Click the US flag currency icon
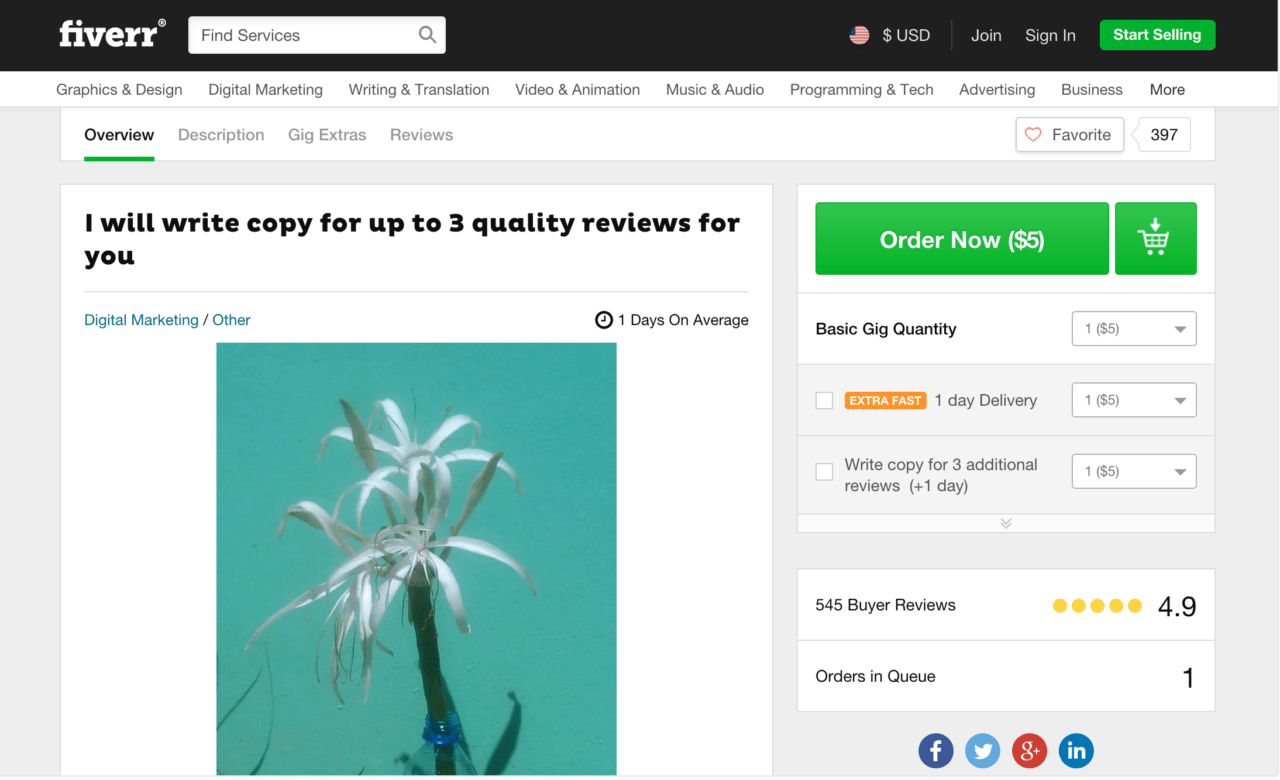The width and height of the screenshot is (1280, 780). (x=859, y=35)
